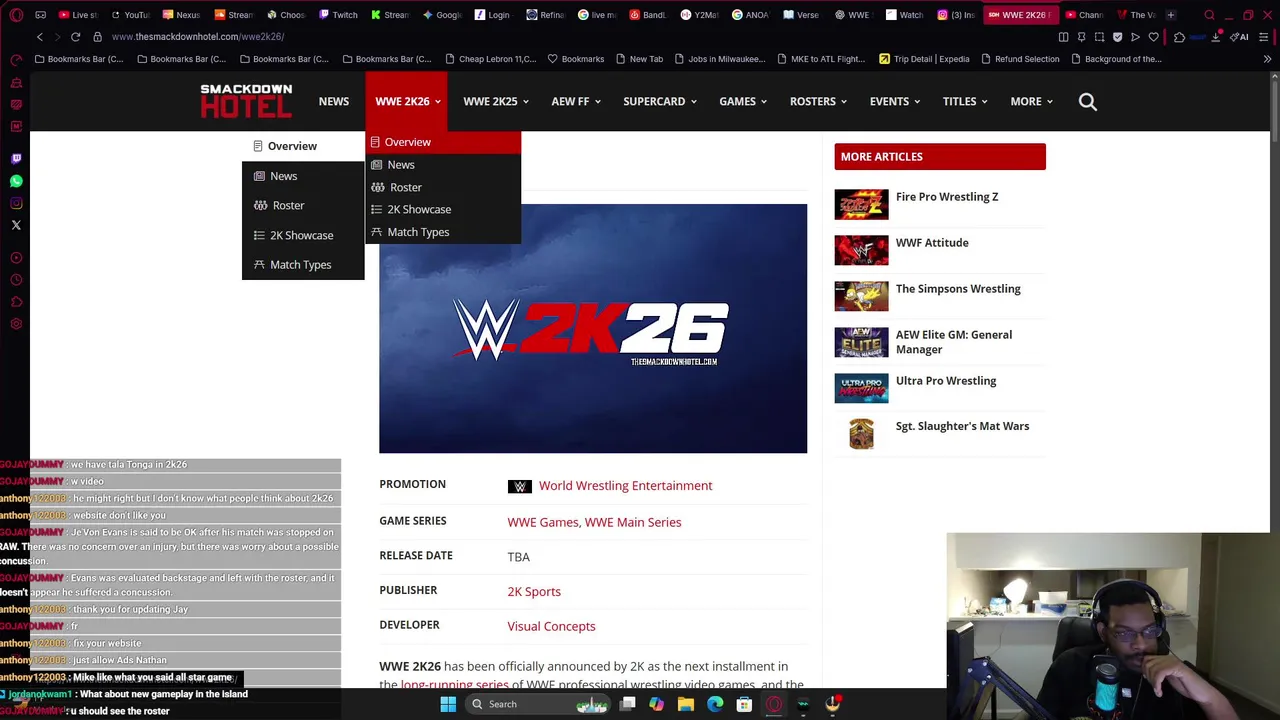Expand the WWE 2K25 nav dropdown
Viewport: 1280px width, 720px height.
[x=496, y=101]
